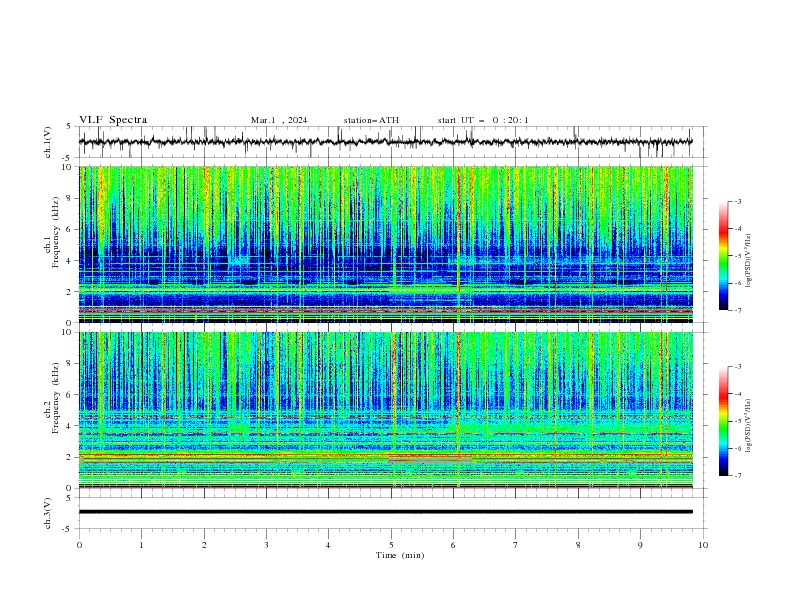Image resolution: width=792 pixels, height=612 pixels.
Task: Click the ch.1 "Frequency (kHz)" axis label
Action: (56, 232)
